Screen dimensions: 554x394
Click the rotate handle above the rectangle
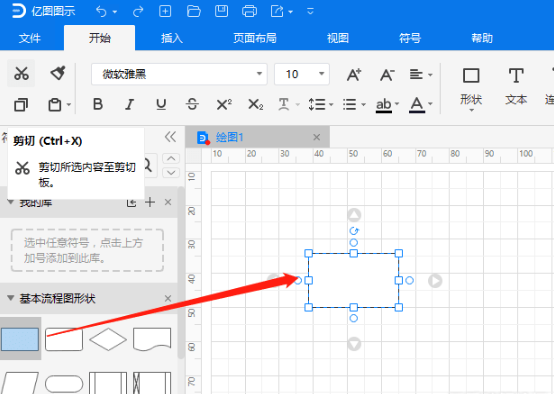[354, 231]
